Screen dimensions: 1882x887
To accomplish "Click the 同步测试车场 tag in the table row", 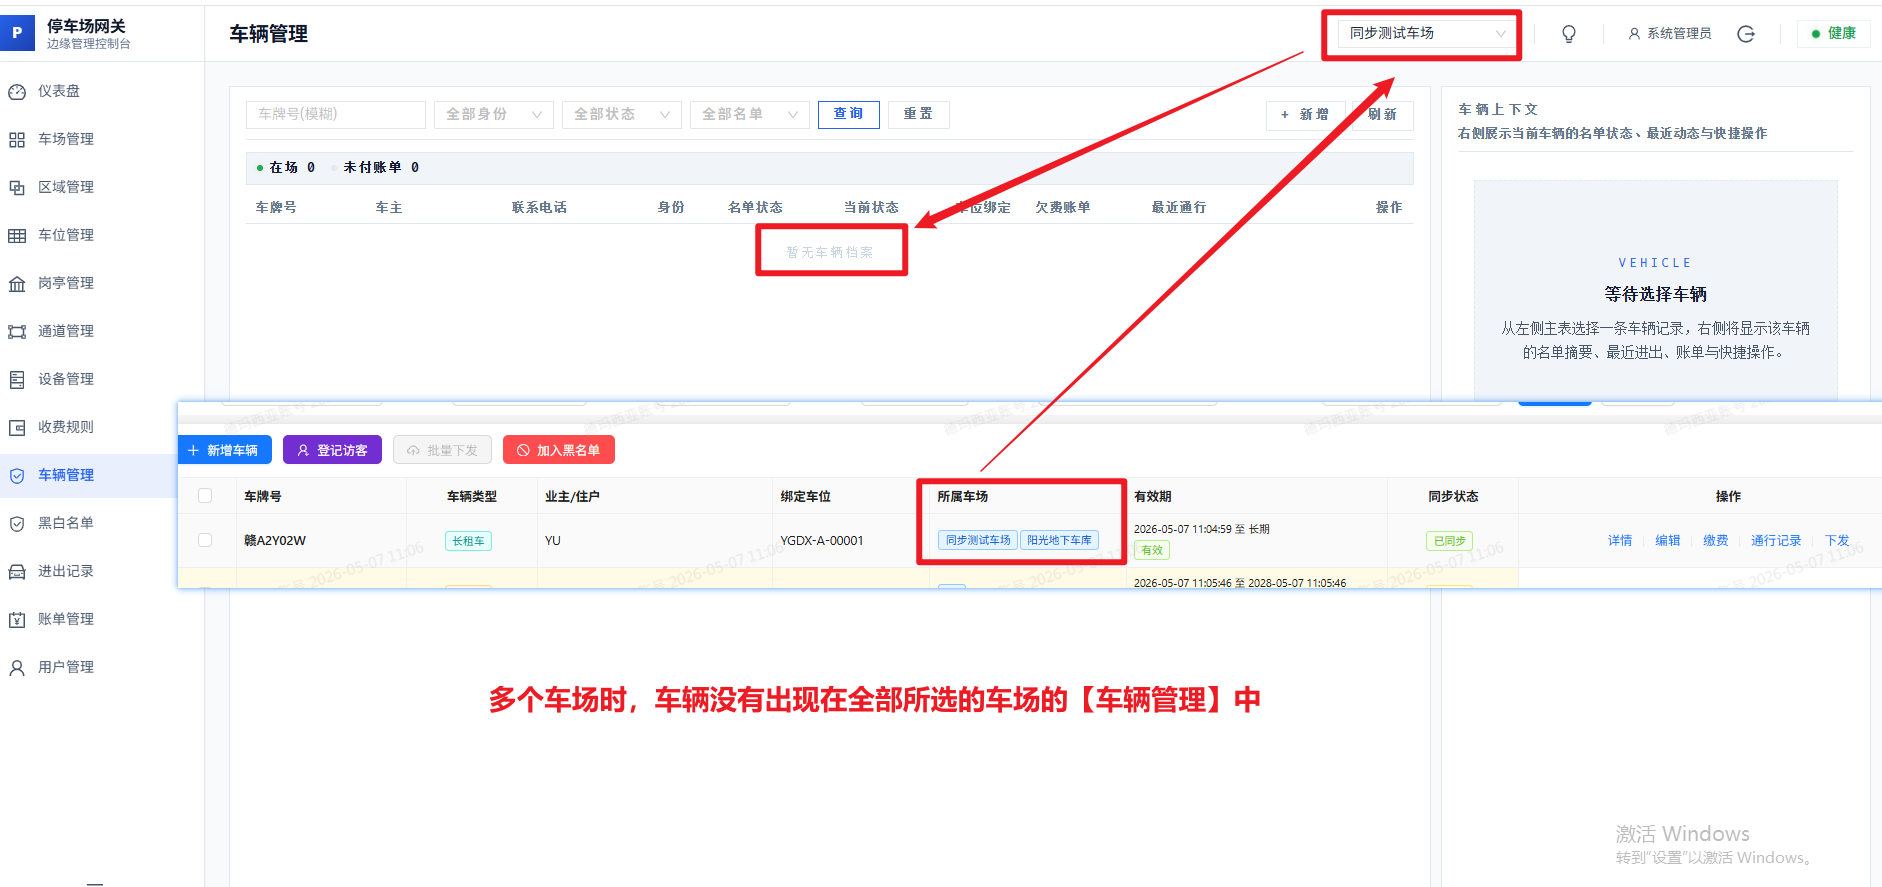I will tap(978, 540).
